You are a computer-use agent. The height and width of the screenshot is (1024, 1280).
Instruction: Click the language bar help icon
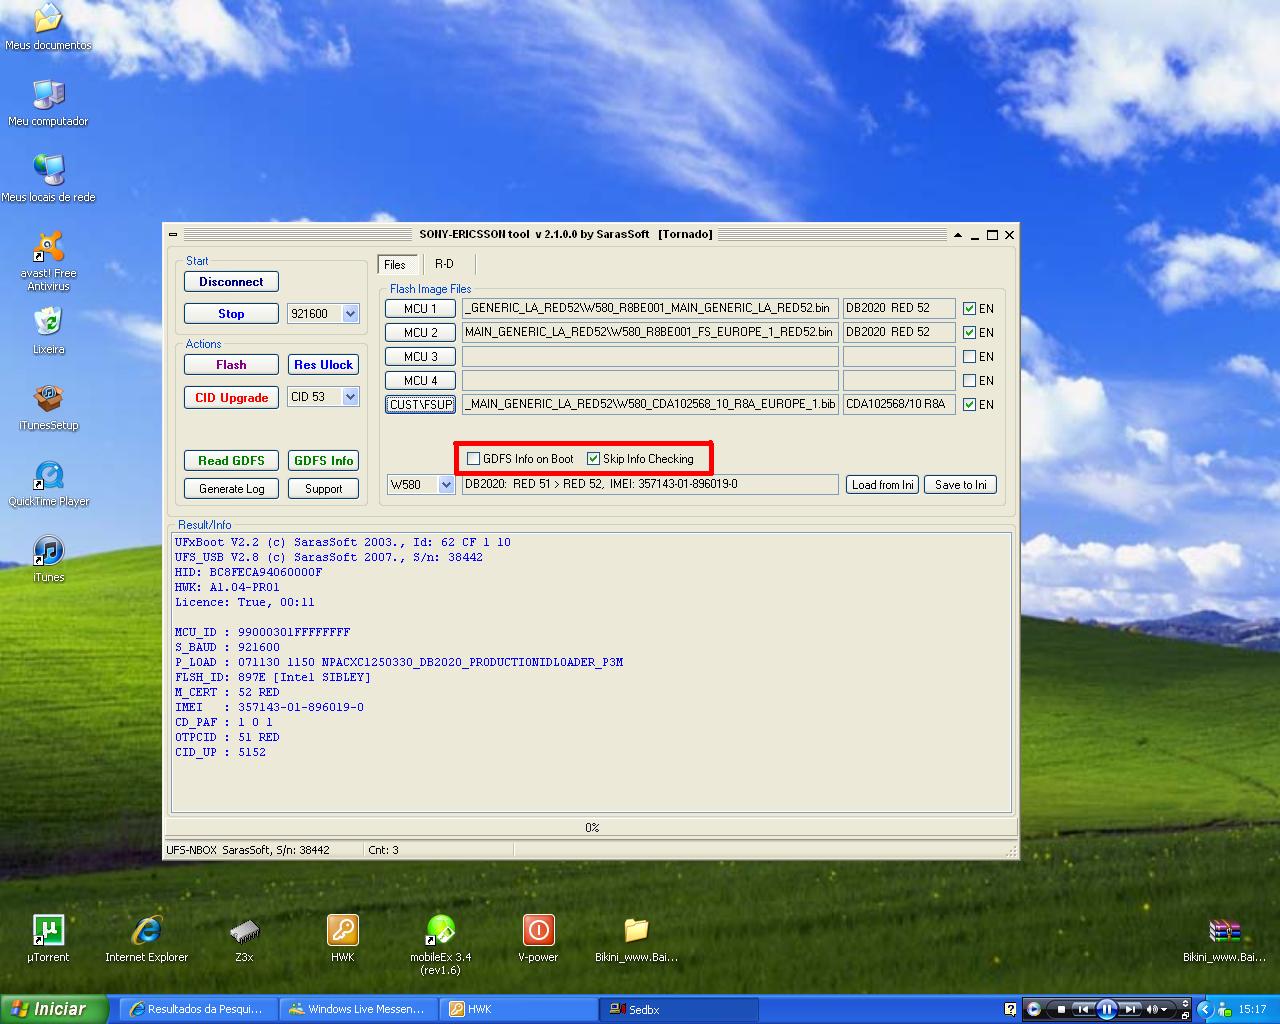pyautogui.click(x=1010, y=1009)
